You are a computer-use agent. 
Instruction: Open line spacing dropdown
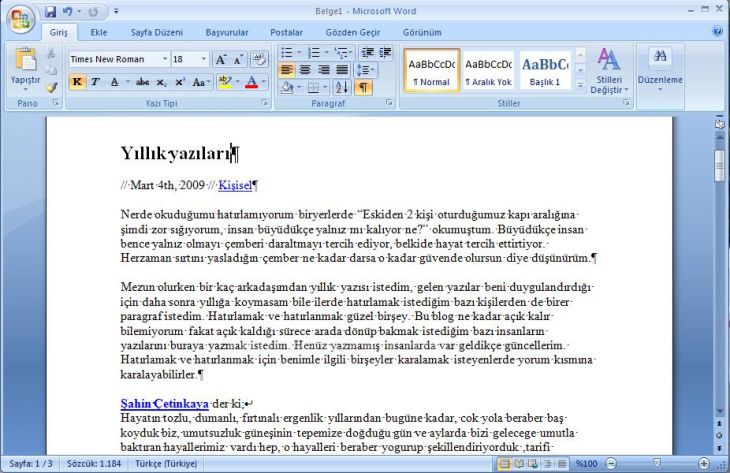365,70
